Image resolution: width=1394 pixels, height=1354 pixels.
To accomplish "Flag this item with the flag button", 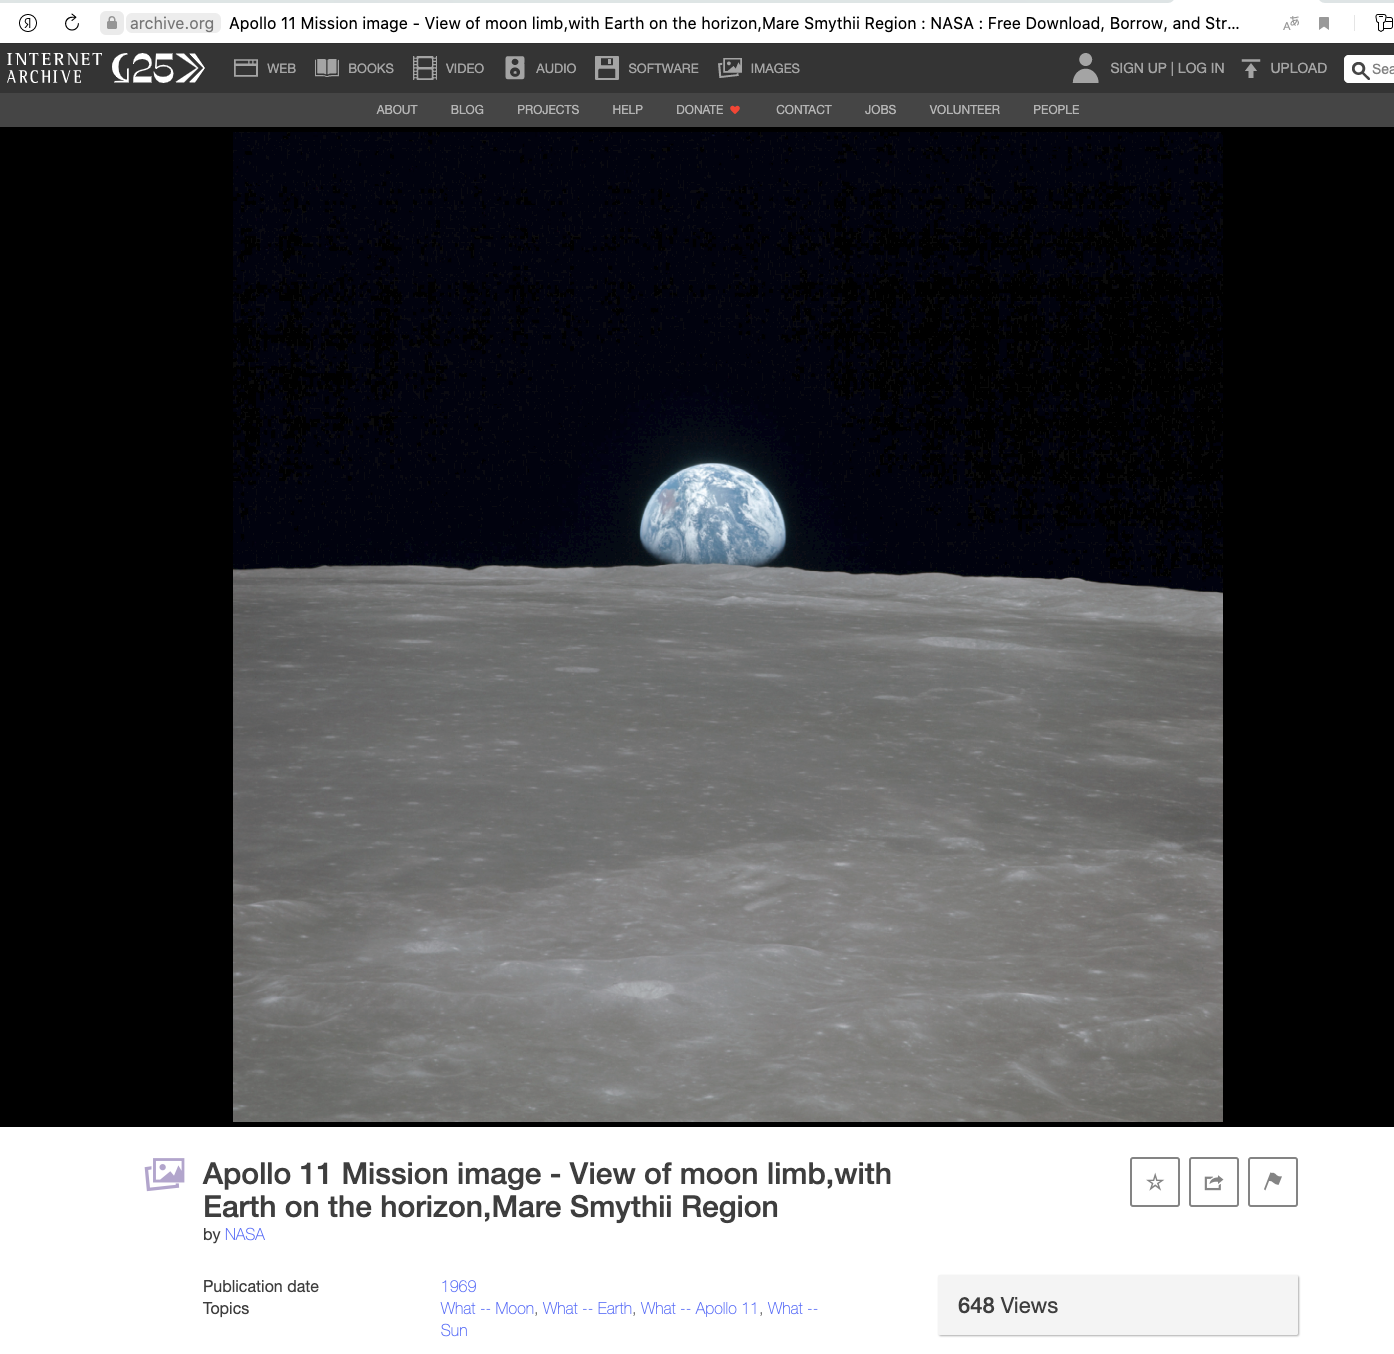I will coord(1273,1182).
